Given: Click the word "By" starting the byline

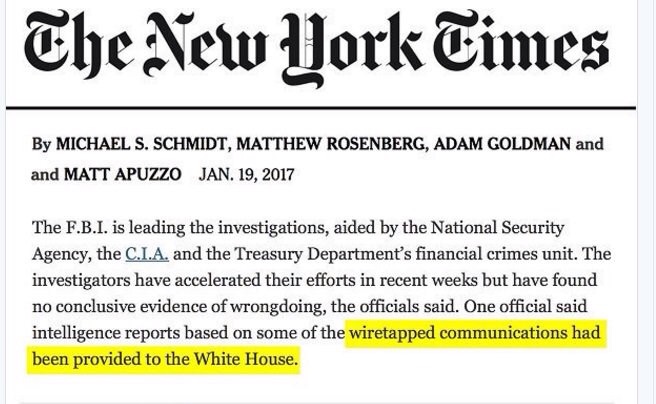Looking at the screenshot, I should click(42, 144).
